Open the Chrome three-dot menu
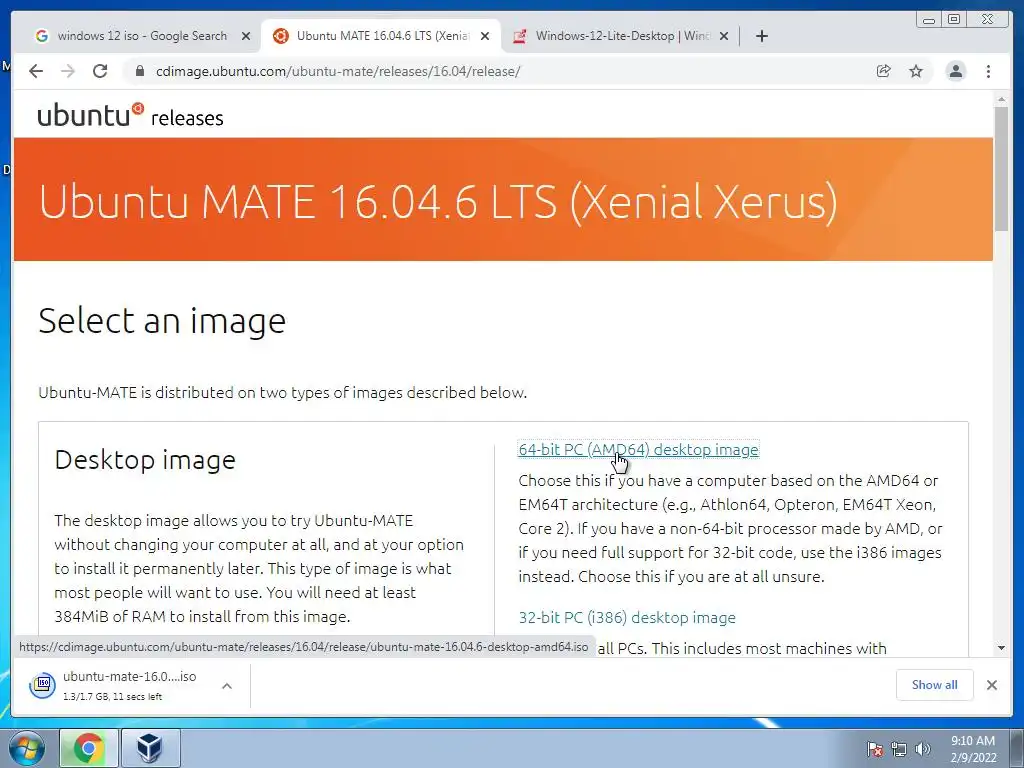This screenshot has width=1024, height=768. pos(989,71)
